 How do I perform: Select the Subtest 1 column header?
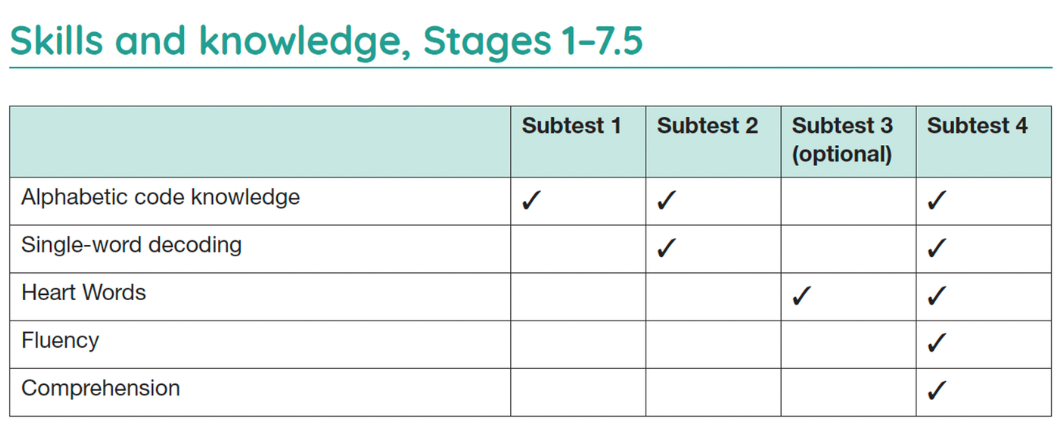pos(571,126)
